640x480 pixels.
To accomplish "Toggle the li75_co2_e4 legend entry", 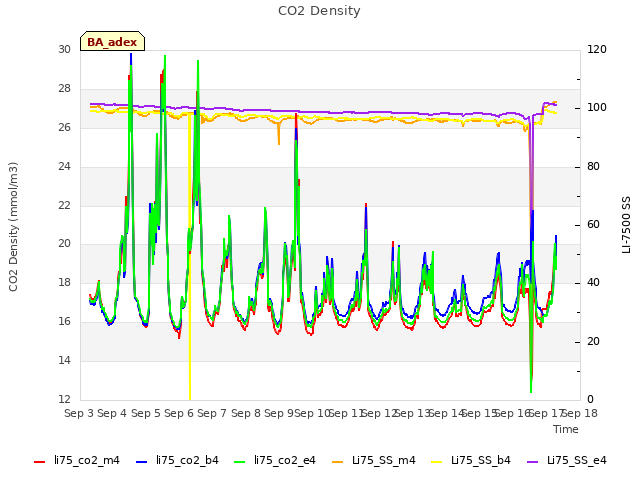I will point(275,460).
